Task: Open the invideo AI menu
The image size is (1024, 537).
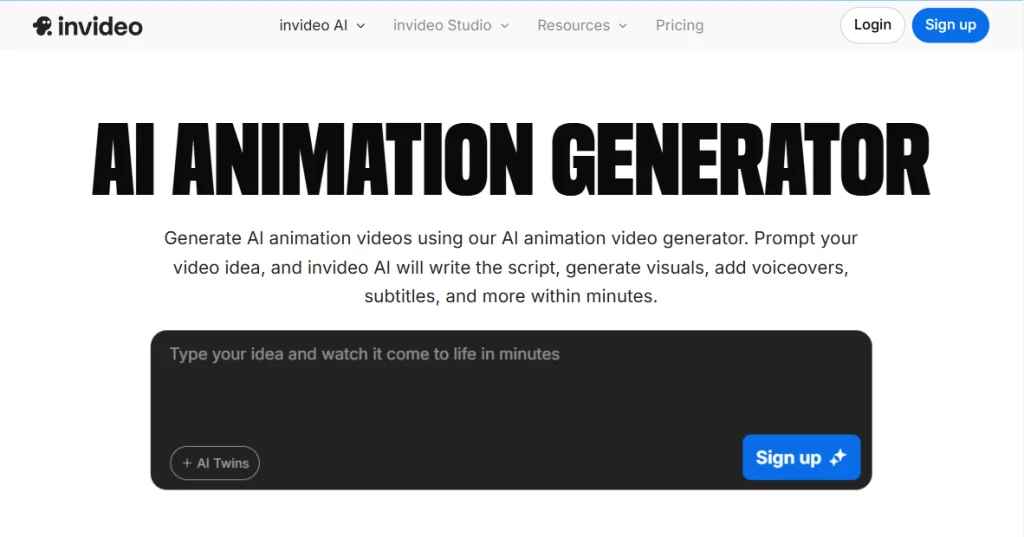Action: click(322, 25)
